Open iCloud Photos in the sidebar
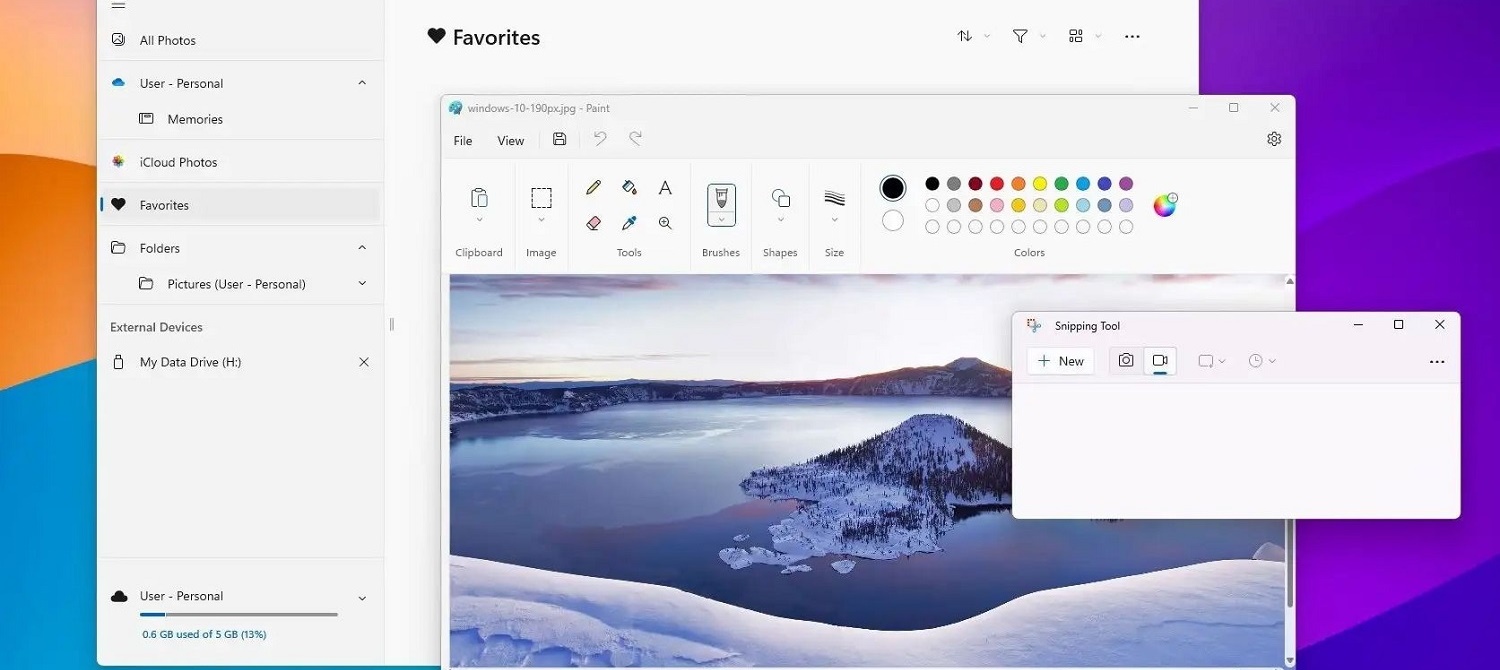 point(179,161)
